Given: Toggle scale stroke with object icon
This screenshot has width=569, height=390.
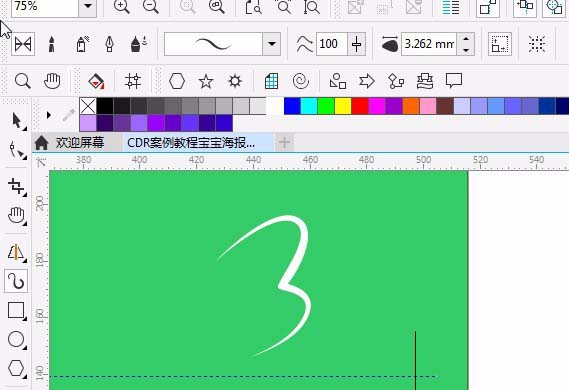Looking at the screenshot, I should tap(500, 44).
